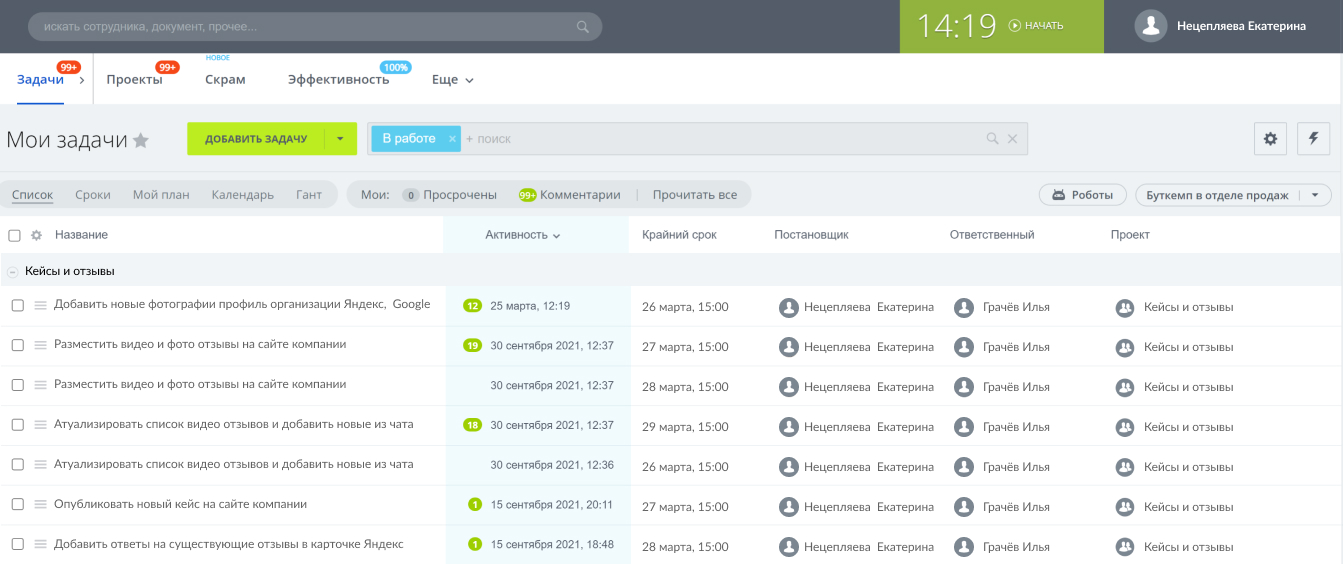
Task: Open the Гант view tab
Action: [x=309, y=195]
